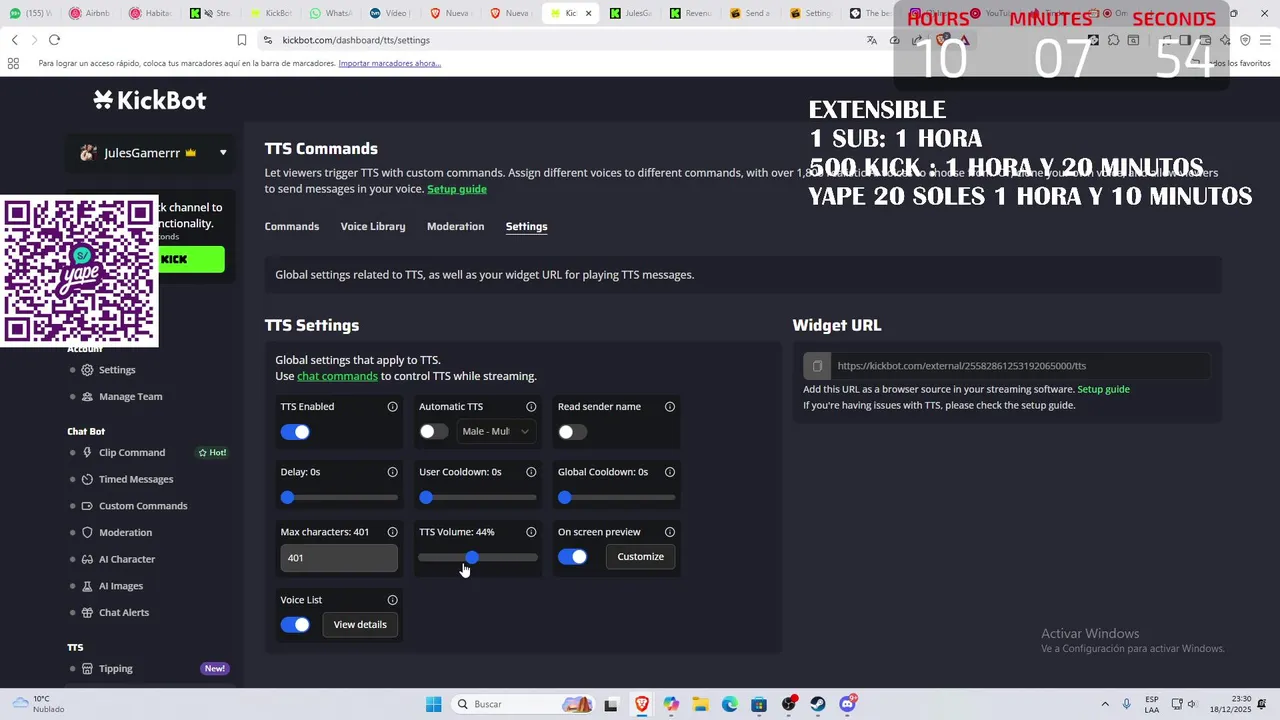The image size is (1280, 720).
Task: Open Brave browser from the taskbar
Action: tap(641, 704)
